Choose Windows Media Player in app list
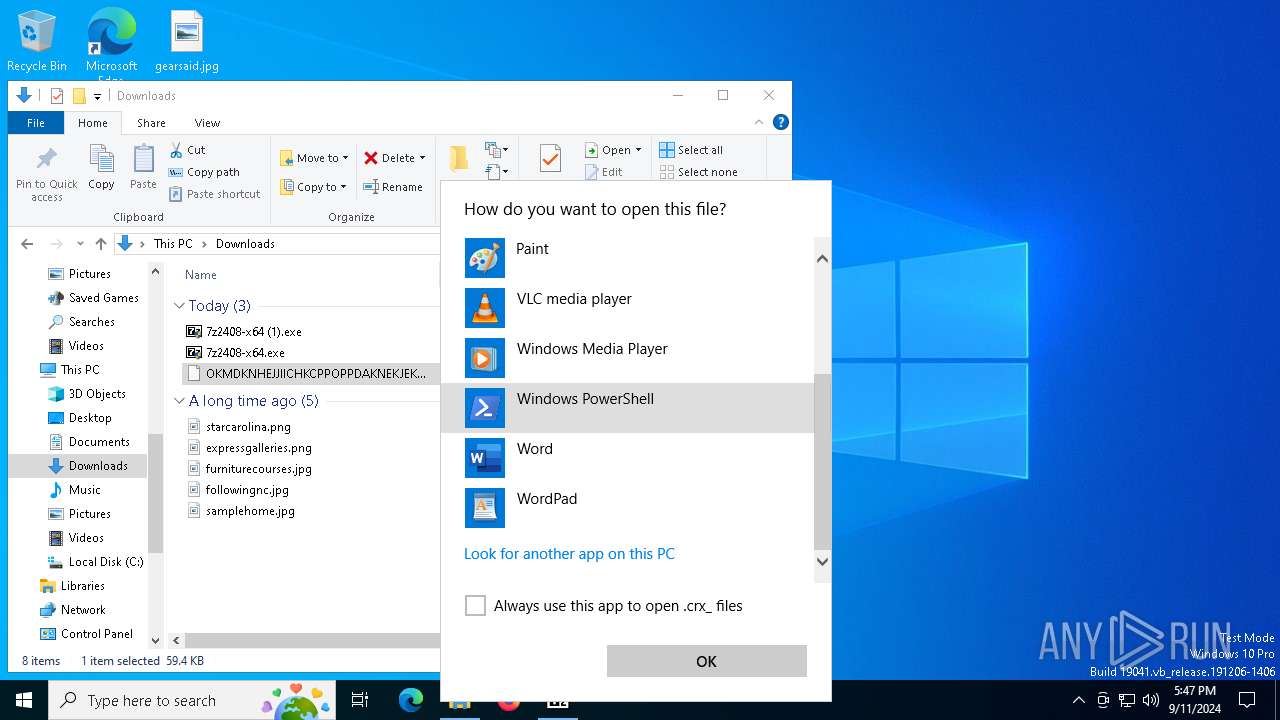This screenshot has height=720, width=1280. coord(628,358)
